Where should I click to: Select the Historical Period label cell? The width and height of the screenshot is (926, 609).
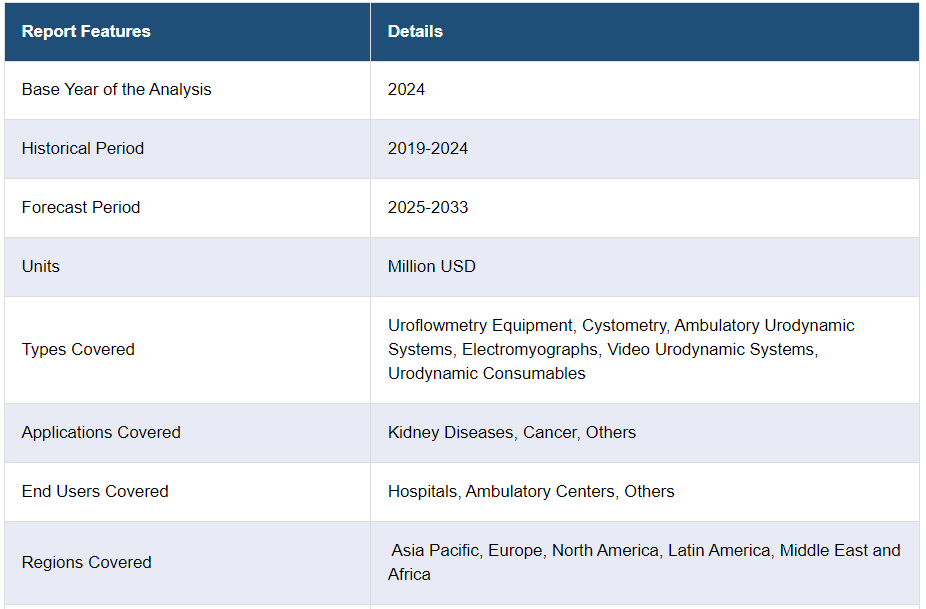pos(83,149)
